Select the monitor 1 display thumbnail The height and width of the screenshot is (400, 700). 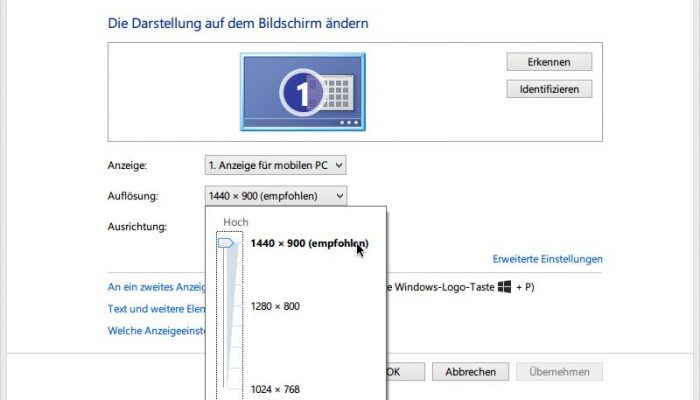[303, 92]
